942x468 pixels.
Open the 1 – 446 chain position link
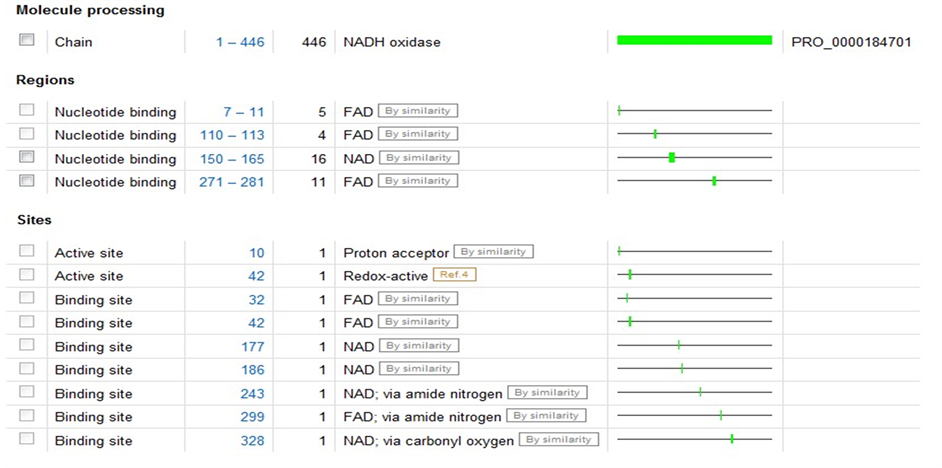240,42
